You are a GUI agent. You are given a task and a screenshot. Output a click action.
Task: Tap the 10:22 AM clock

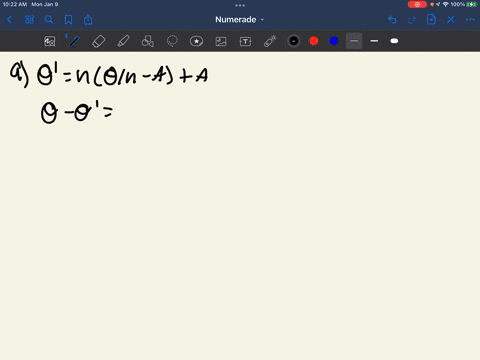coord(15,4)
